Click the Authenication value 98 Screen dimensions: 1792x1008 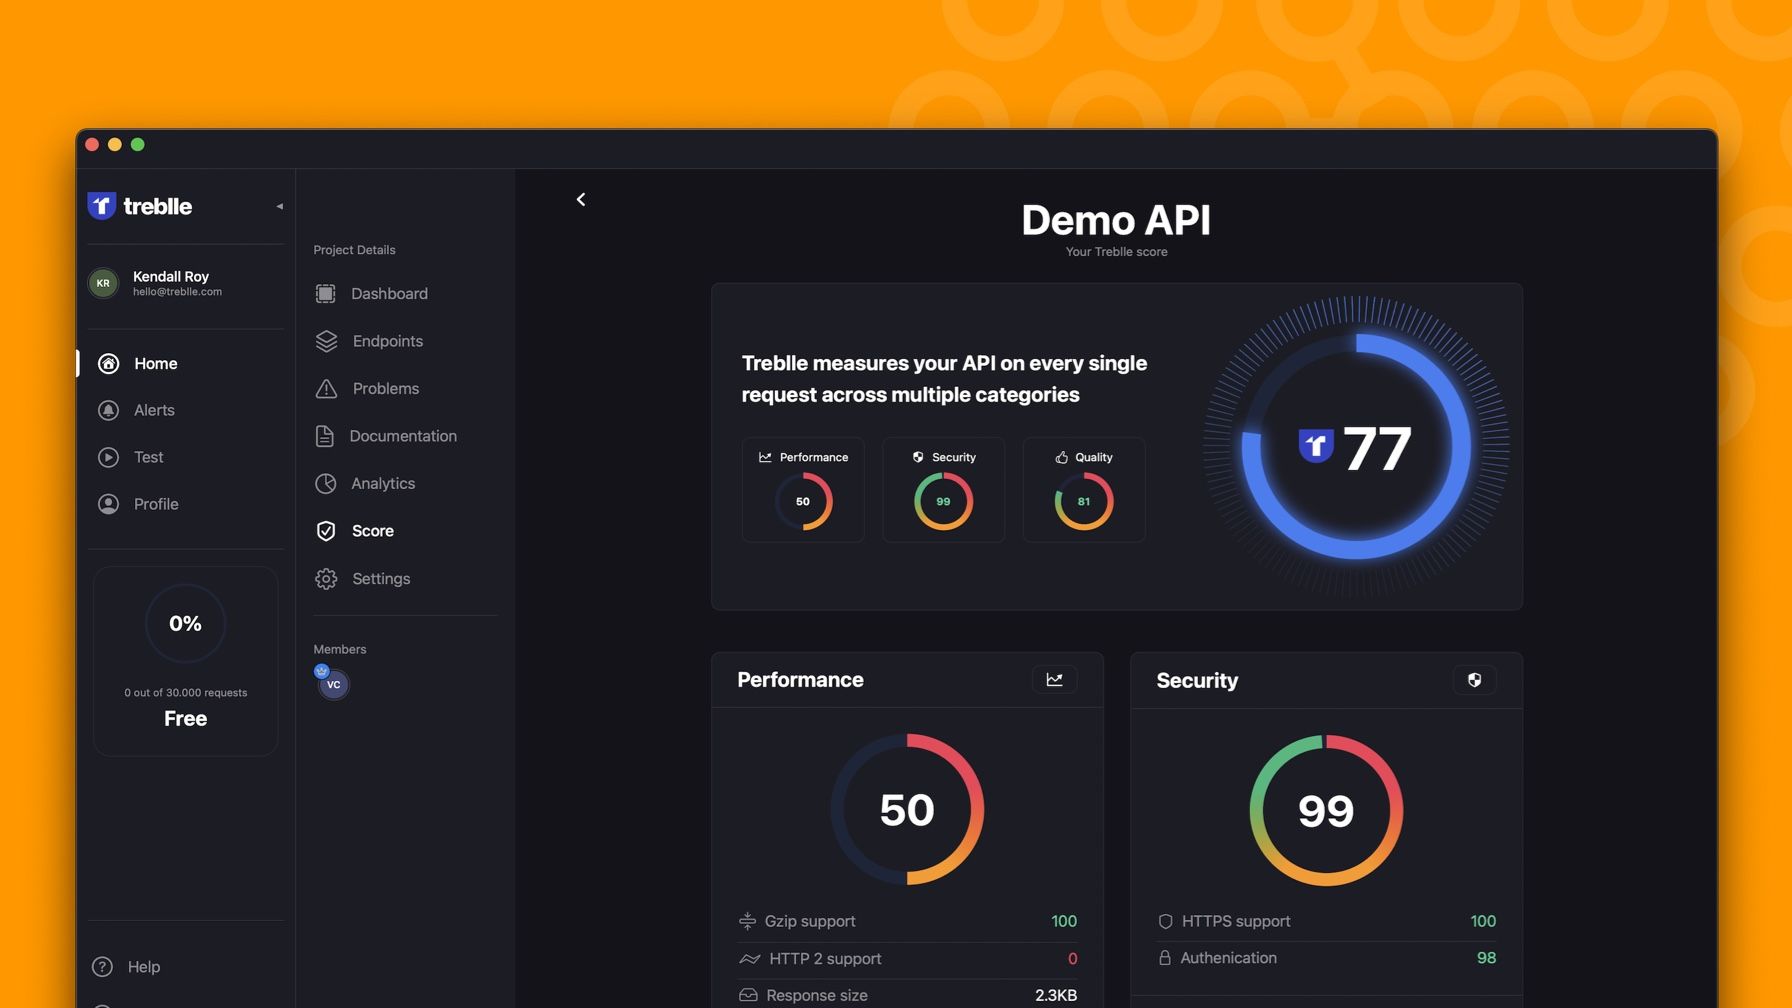tap(1486, 958)
